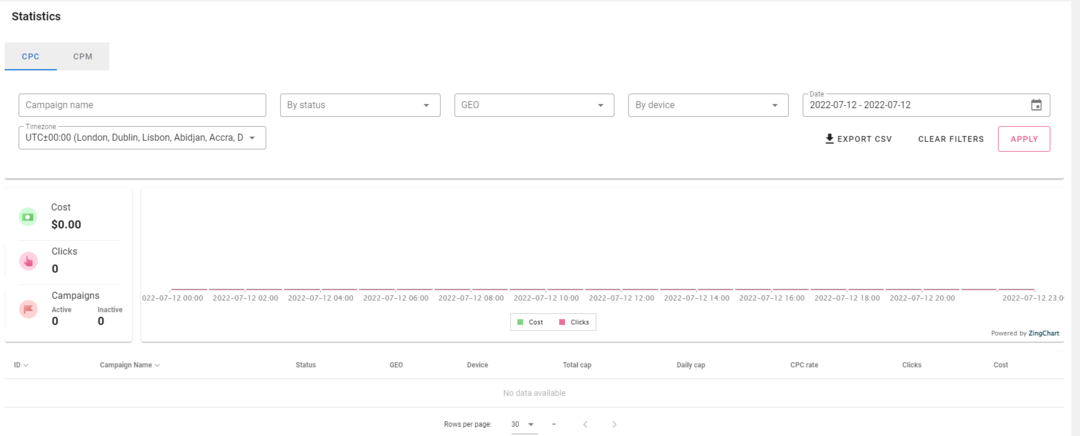
Task: Click the Date range field
Action: tap(926, 105)
